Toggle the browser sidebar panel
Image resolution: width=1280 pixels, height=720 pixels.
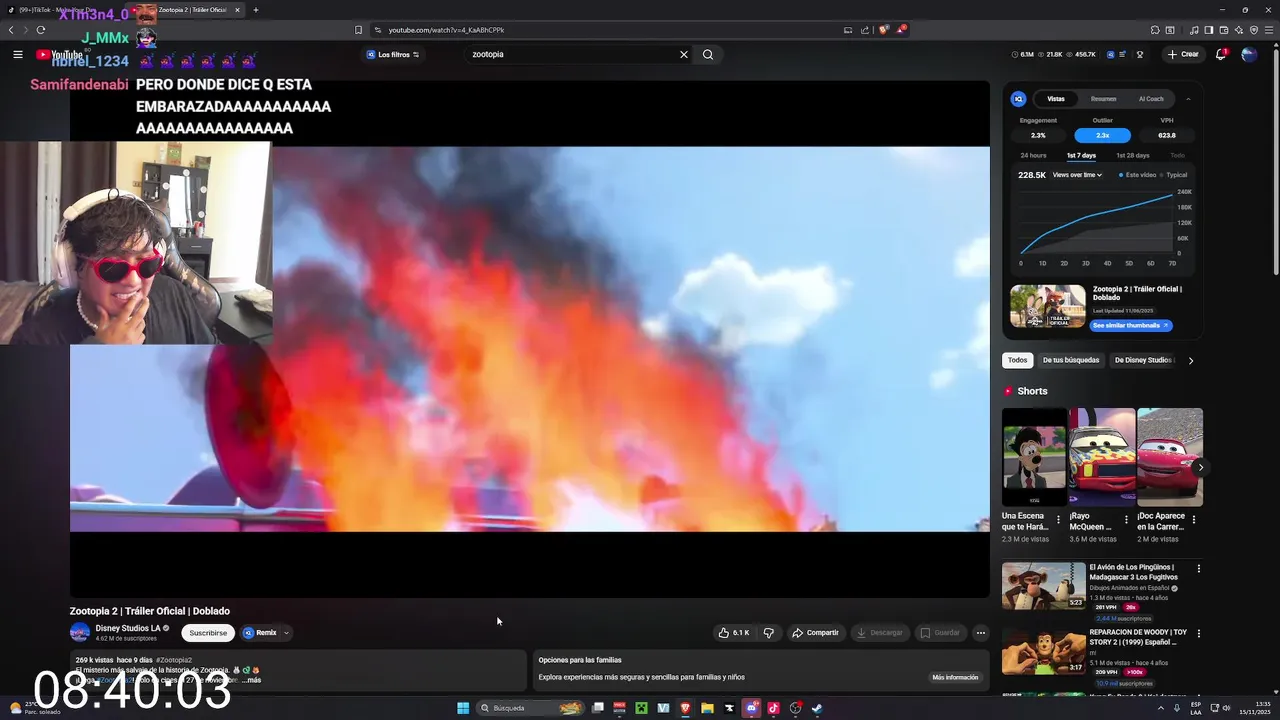(x=1208, y=30)
